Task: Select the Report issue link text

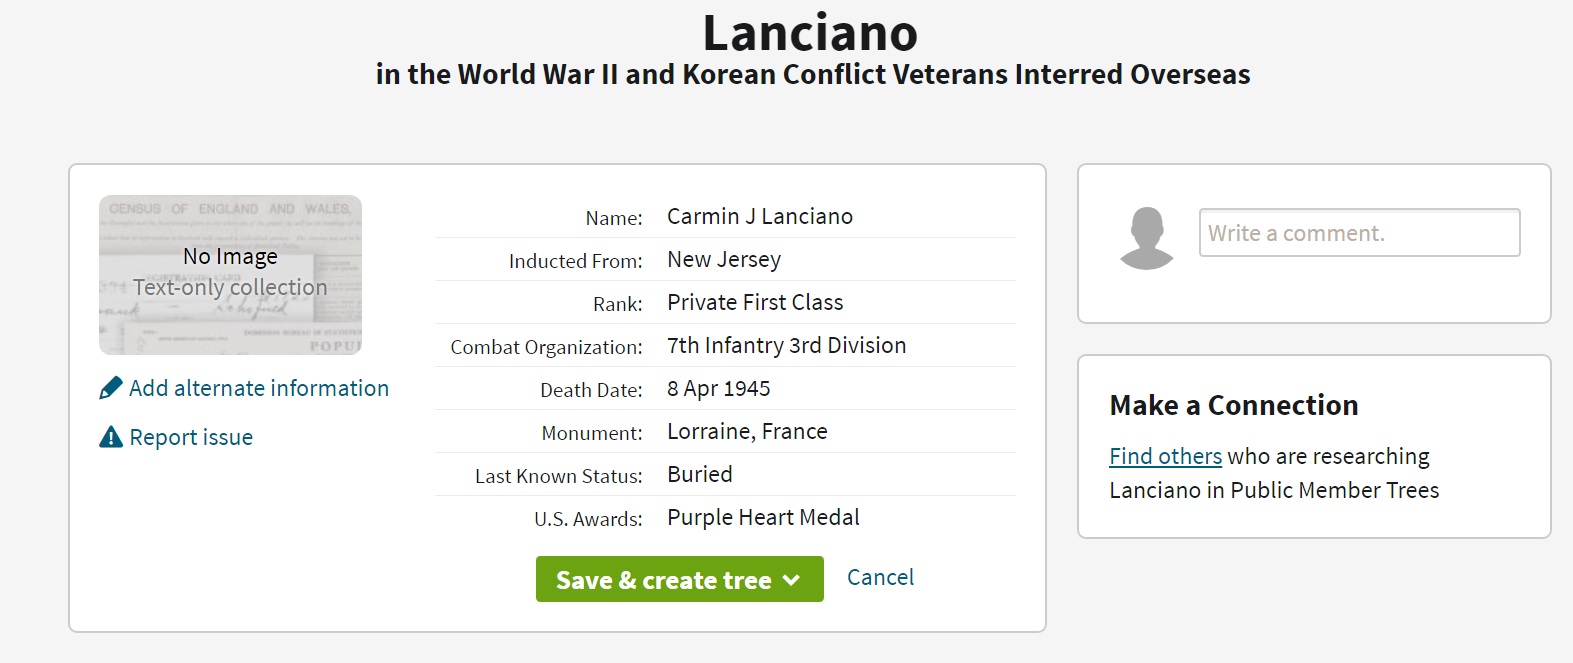Action: 191,437
